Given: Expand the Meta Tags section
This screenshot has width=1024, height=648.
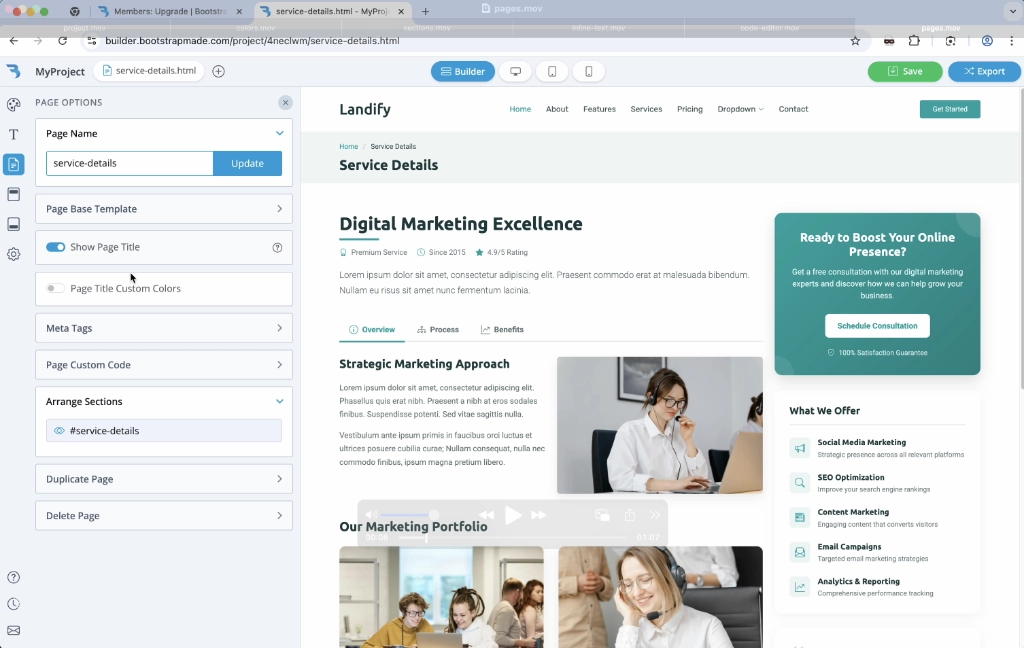Looking at the screenshot, I should (x=164, y=328).
